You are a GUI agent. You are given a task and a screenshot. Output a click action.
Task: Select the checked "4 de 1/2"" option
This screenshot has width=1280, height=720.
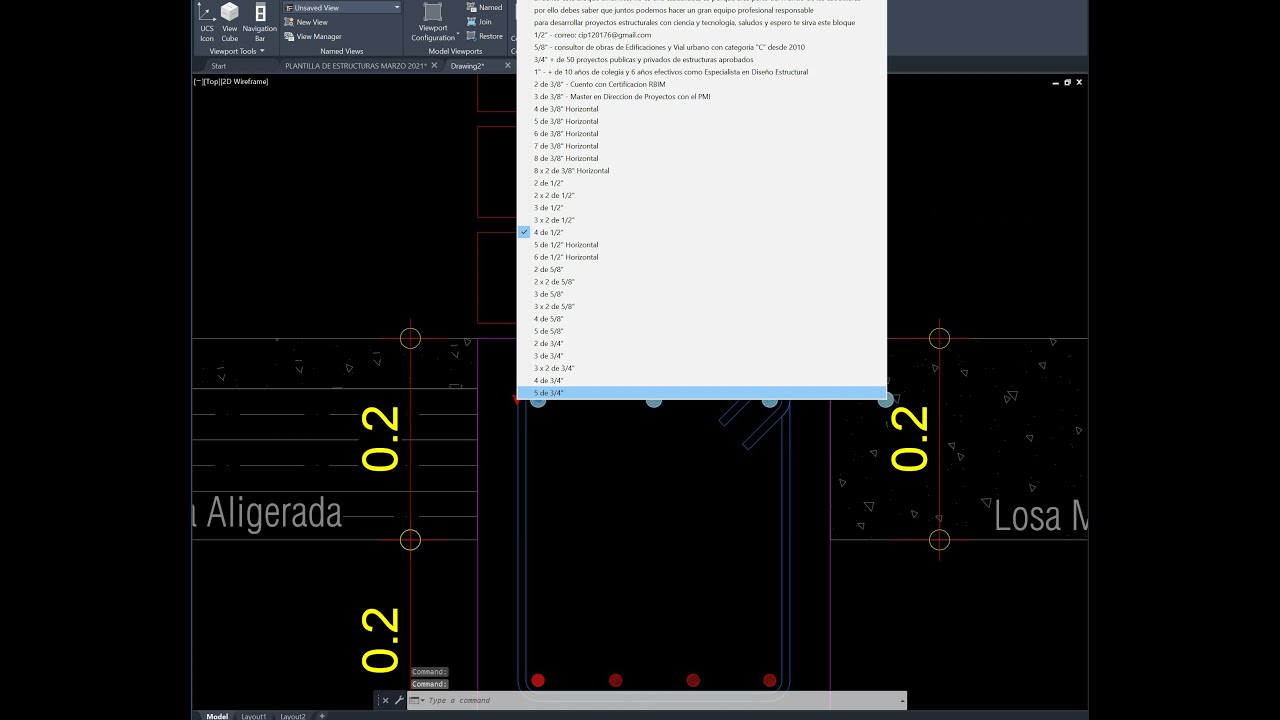[x=701, y=232]
